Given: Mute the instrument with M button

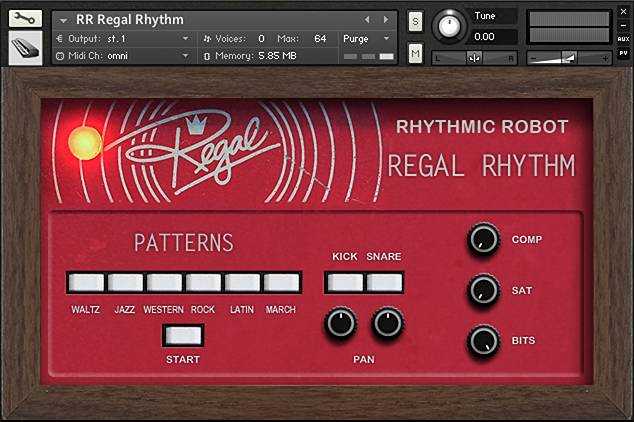Looking at the screenshot, I should (x=415, y=53).
